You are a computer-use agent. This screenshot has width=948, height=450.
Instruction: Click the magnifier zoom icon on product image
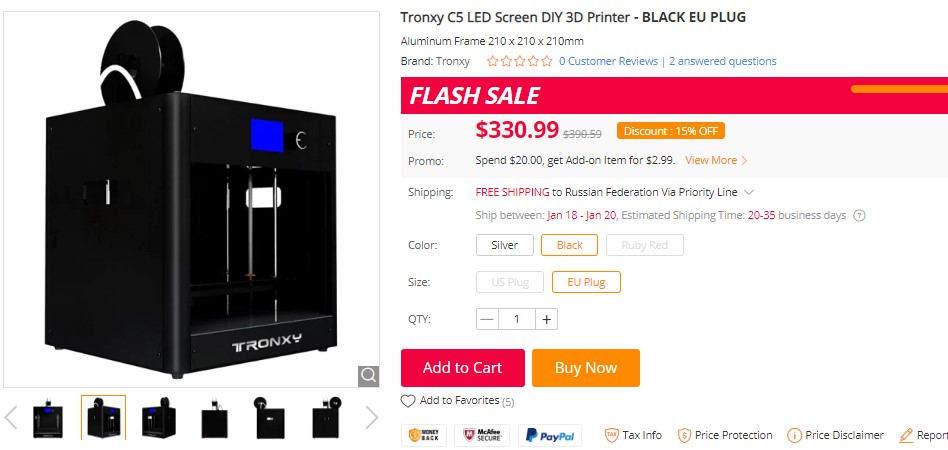point(369,376)
